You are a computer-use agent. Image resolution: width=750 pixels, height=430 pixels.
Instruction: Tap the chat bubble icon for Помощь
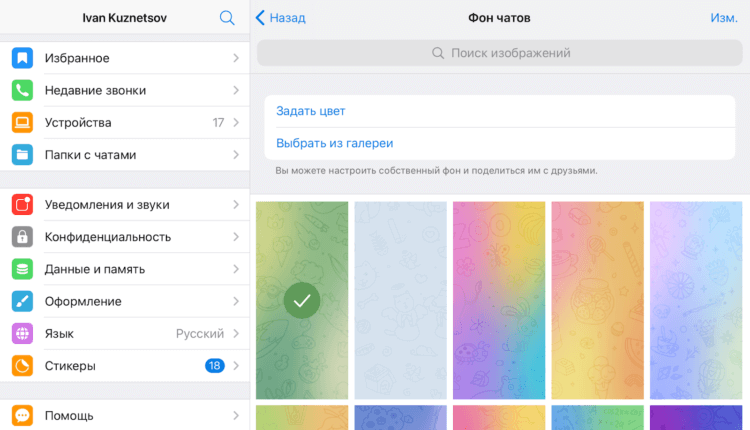pyautogui.click(x=22, y=416)
